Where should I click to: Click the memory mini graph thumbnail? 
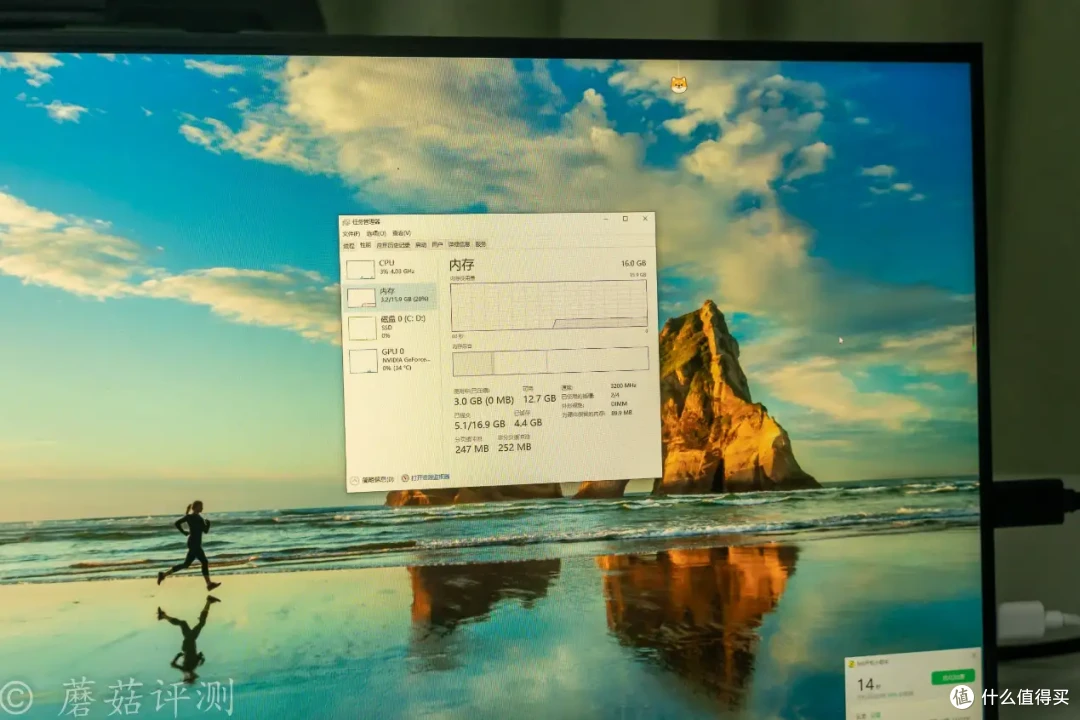click(361, 298)
